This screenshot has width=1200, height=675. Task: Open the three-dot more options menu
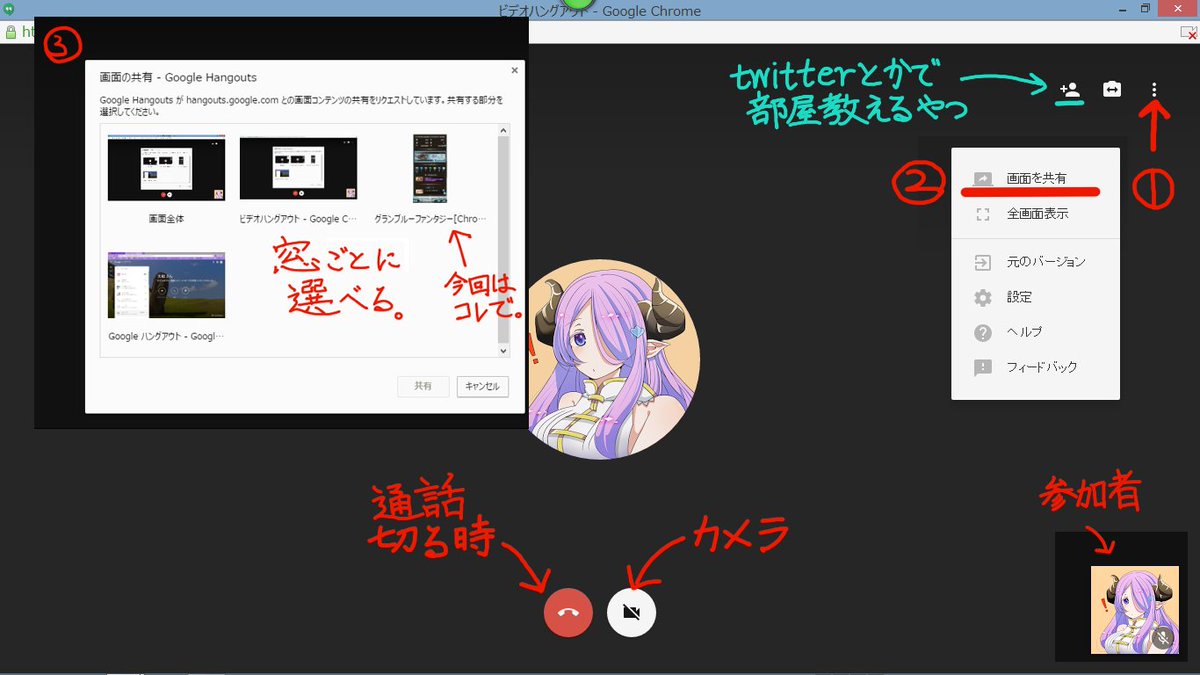pyautogui.click(x=1154, y=90)
